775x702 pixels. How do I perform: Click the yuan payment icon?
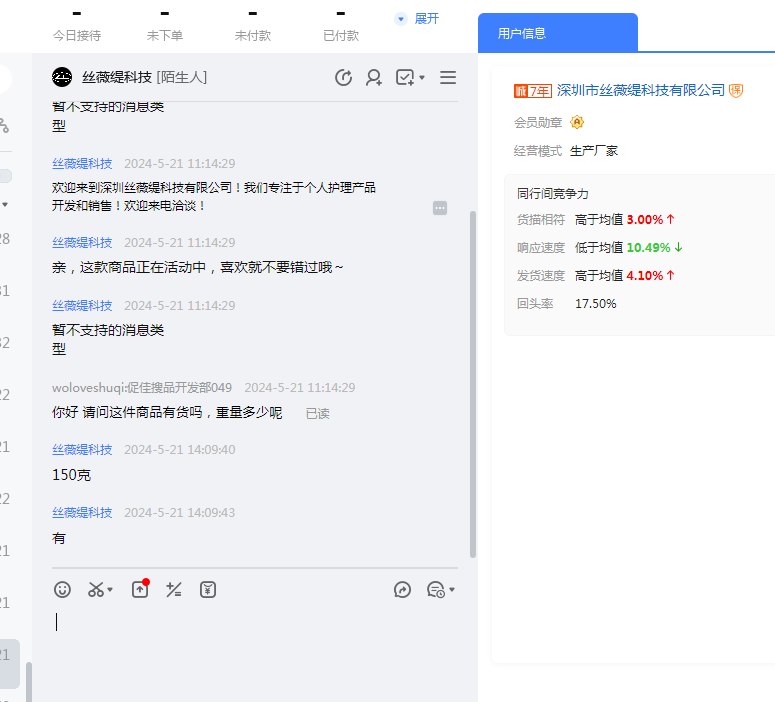208,590
